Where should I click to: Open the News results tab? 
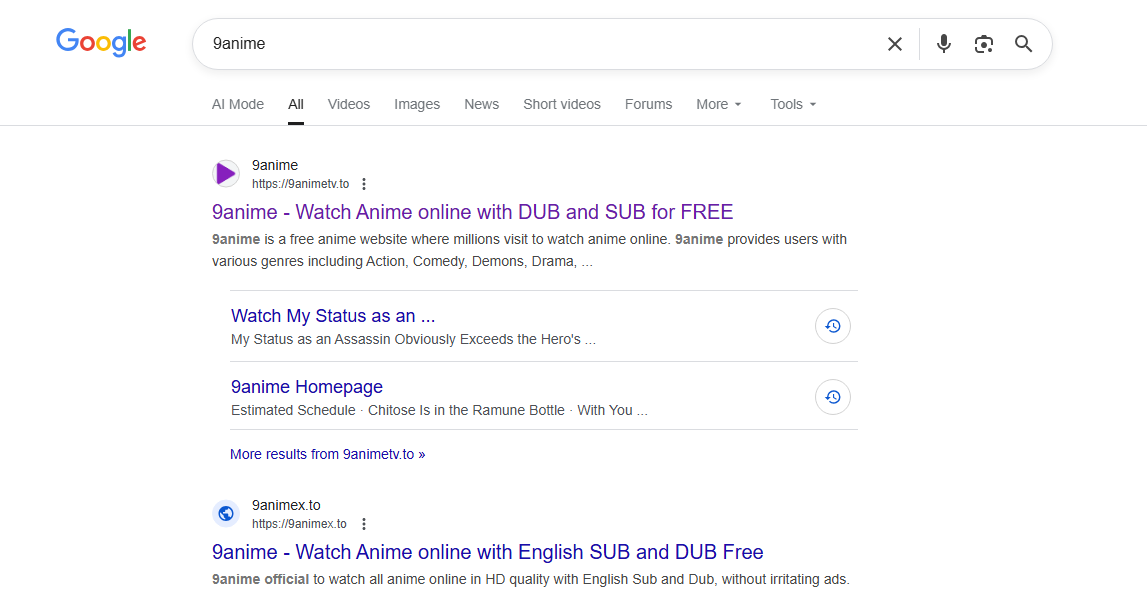[481, 104]
